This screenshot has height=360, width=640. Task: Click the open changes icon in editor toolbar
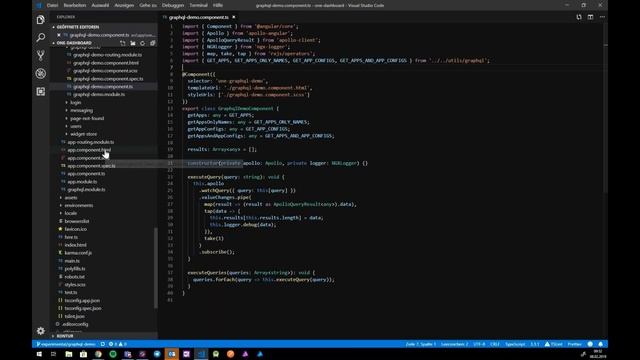tap(579, 17)
